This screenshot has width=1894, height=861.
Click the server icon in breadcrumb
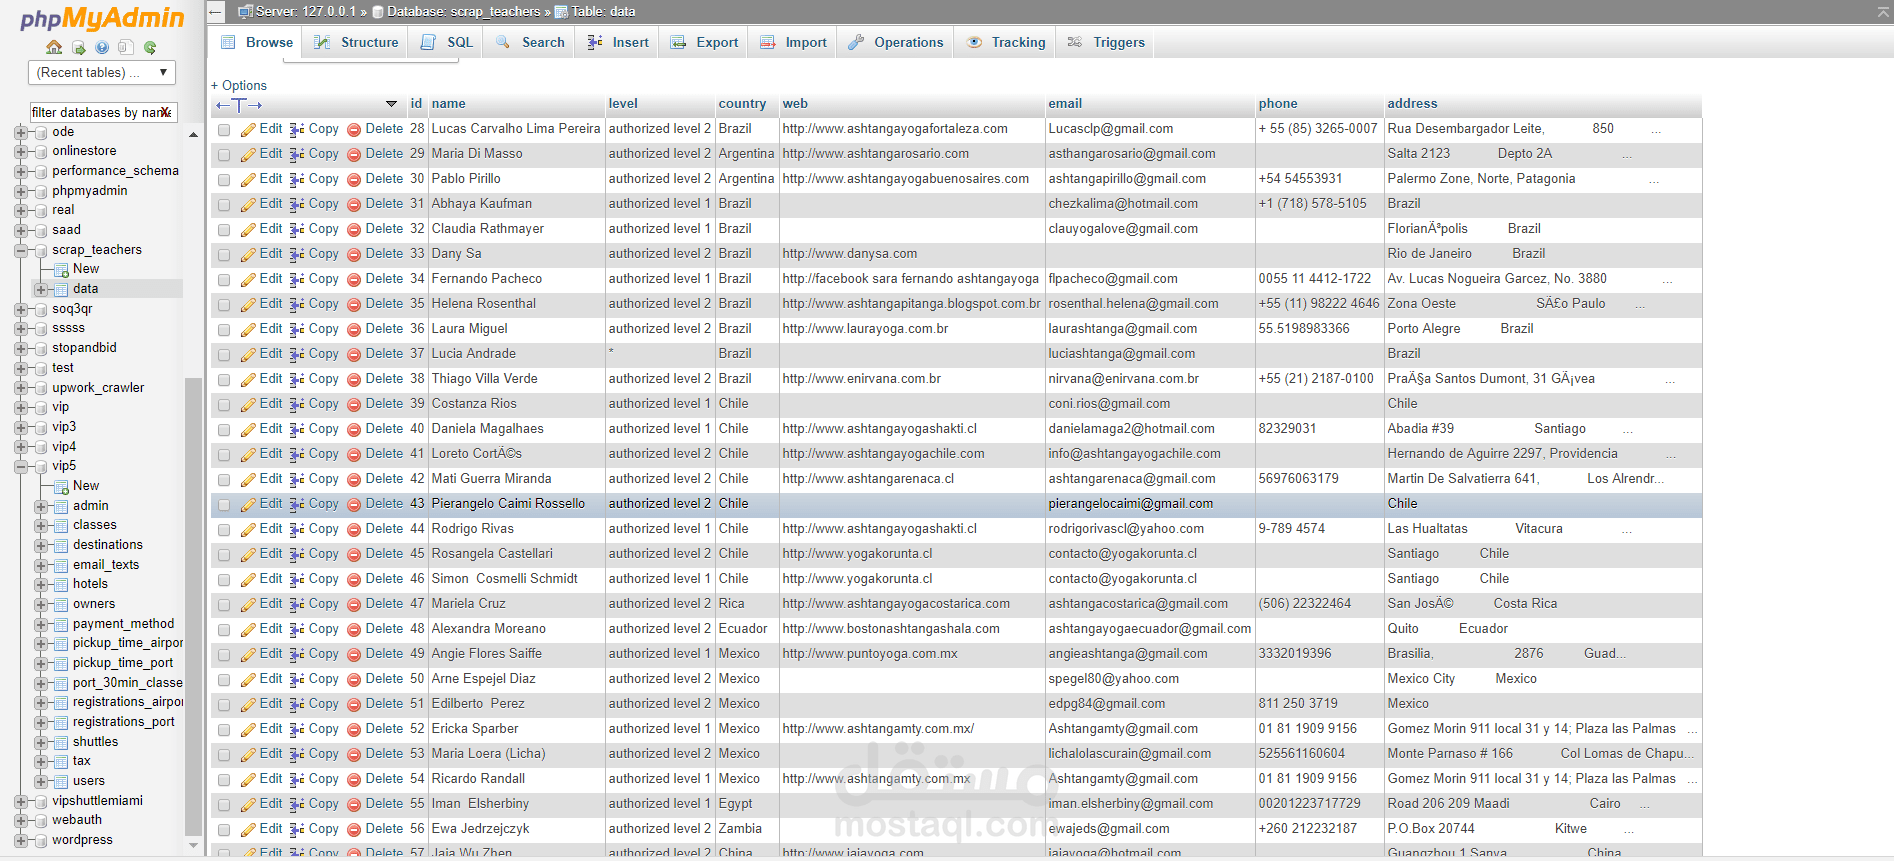pyautogui.click(x=245, y=12)
